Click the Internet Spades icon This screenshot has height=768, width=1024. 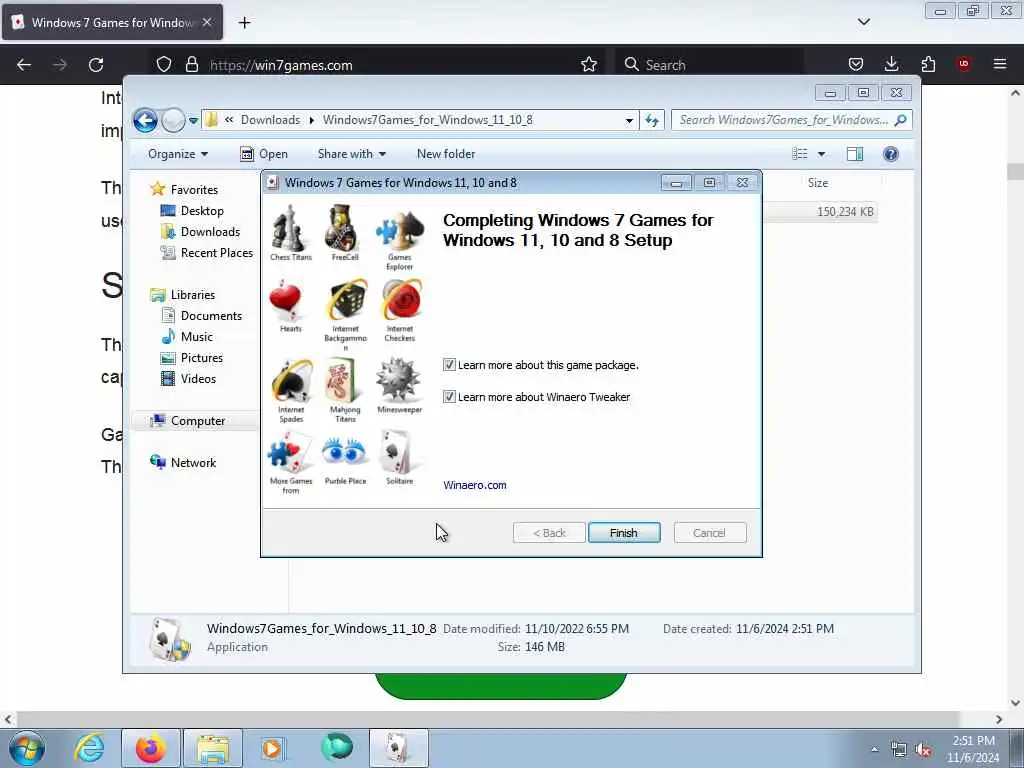pos(292,381)
